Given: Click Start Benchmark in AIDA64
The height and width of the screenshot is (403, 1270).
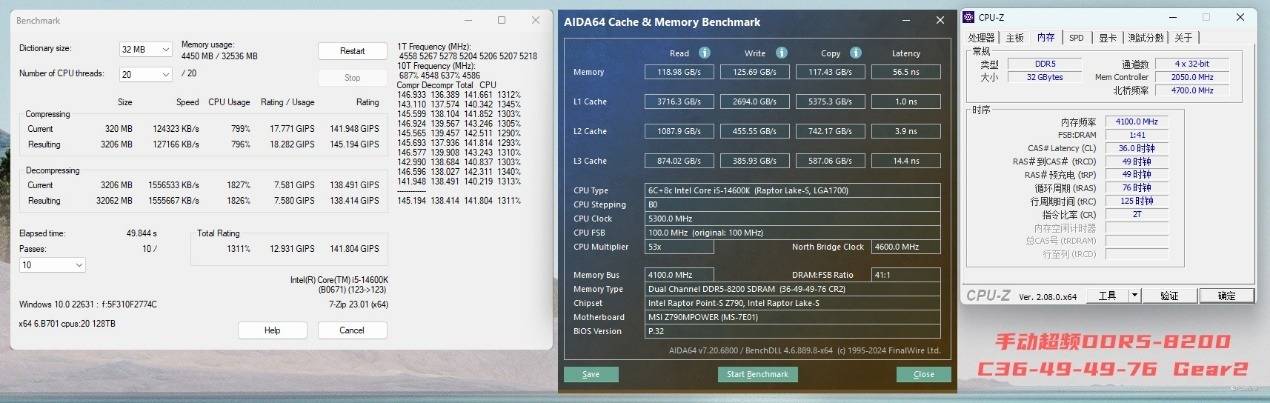Looking at the screenshot, I should pyautogui.click(x=757, y=374).
